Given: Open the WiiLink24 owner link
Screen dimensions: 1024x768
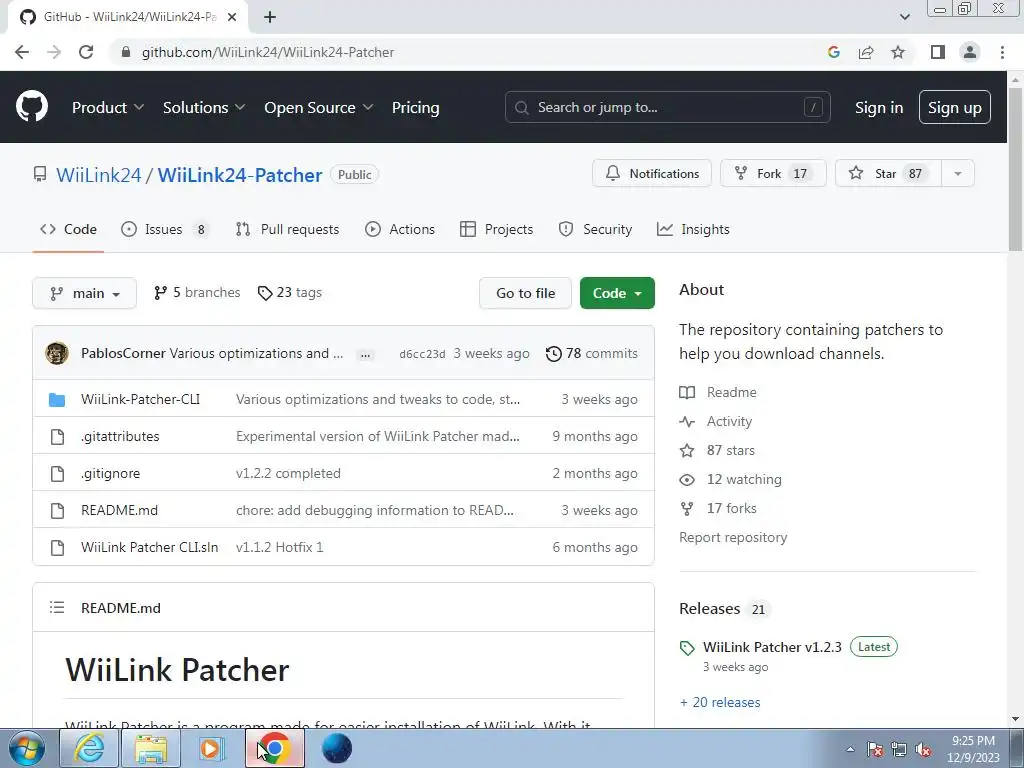Looking at the screenshot, I should [99, 175].
